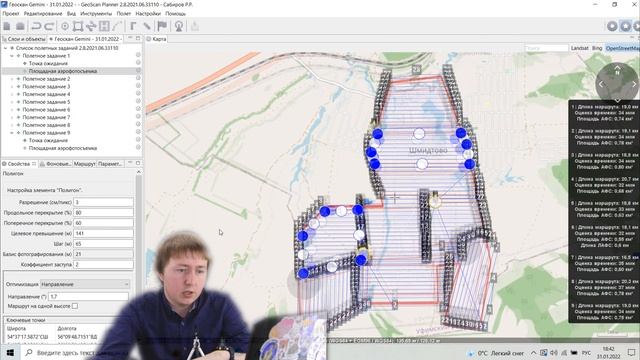Click the New project toolbar icon

(x=7, y=27)
